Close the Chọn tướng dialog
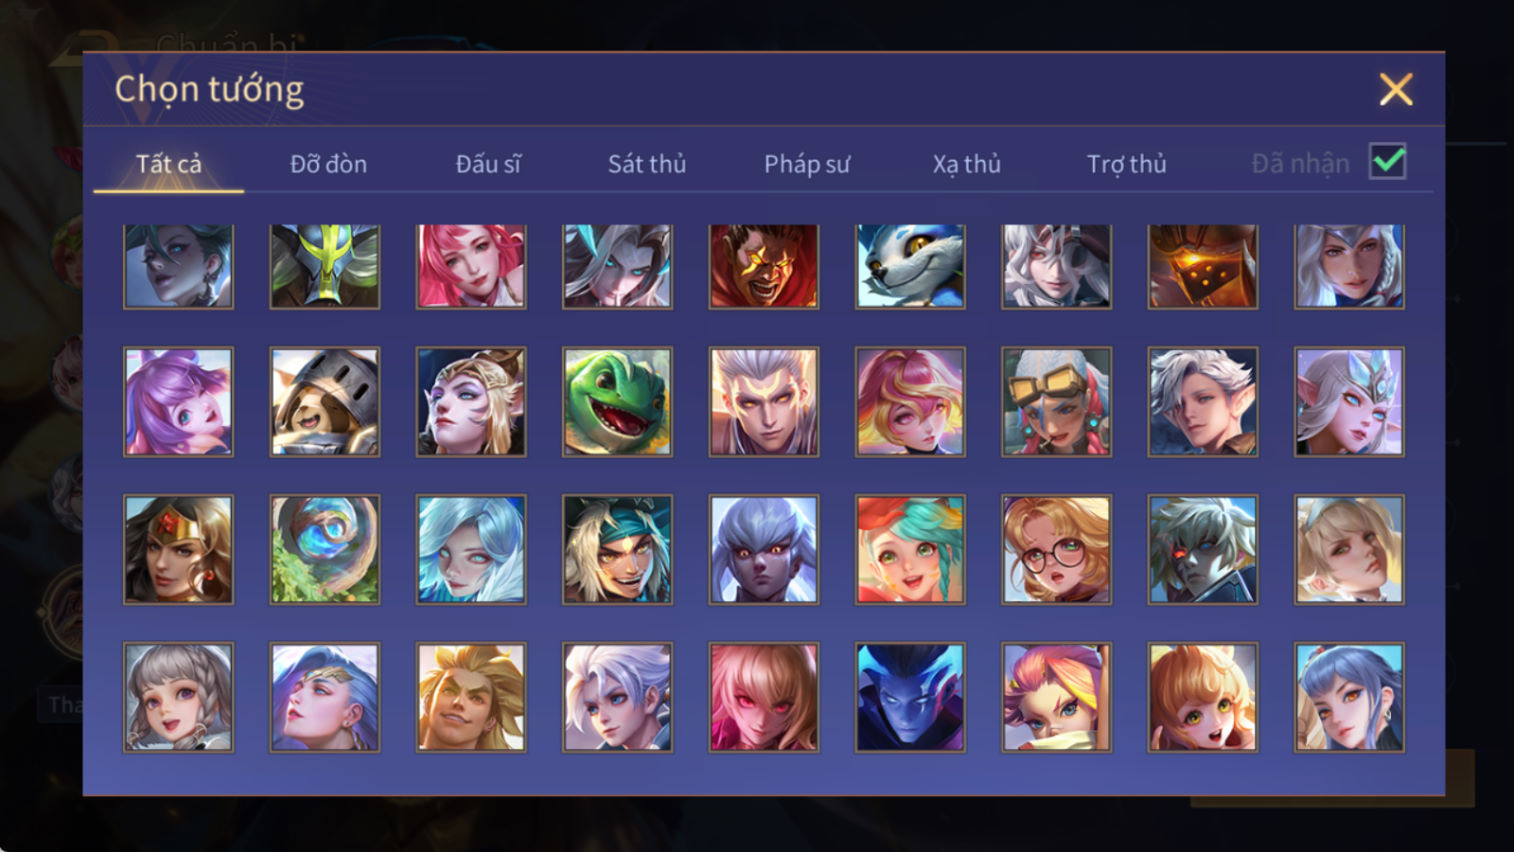 [1396, 89]
